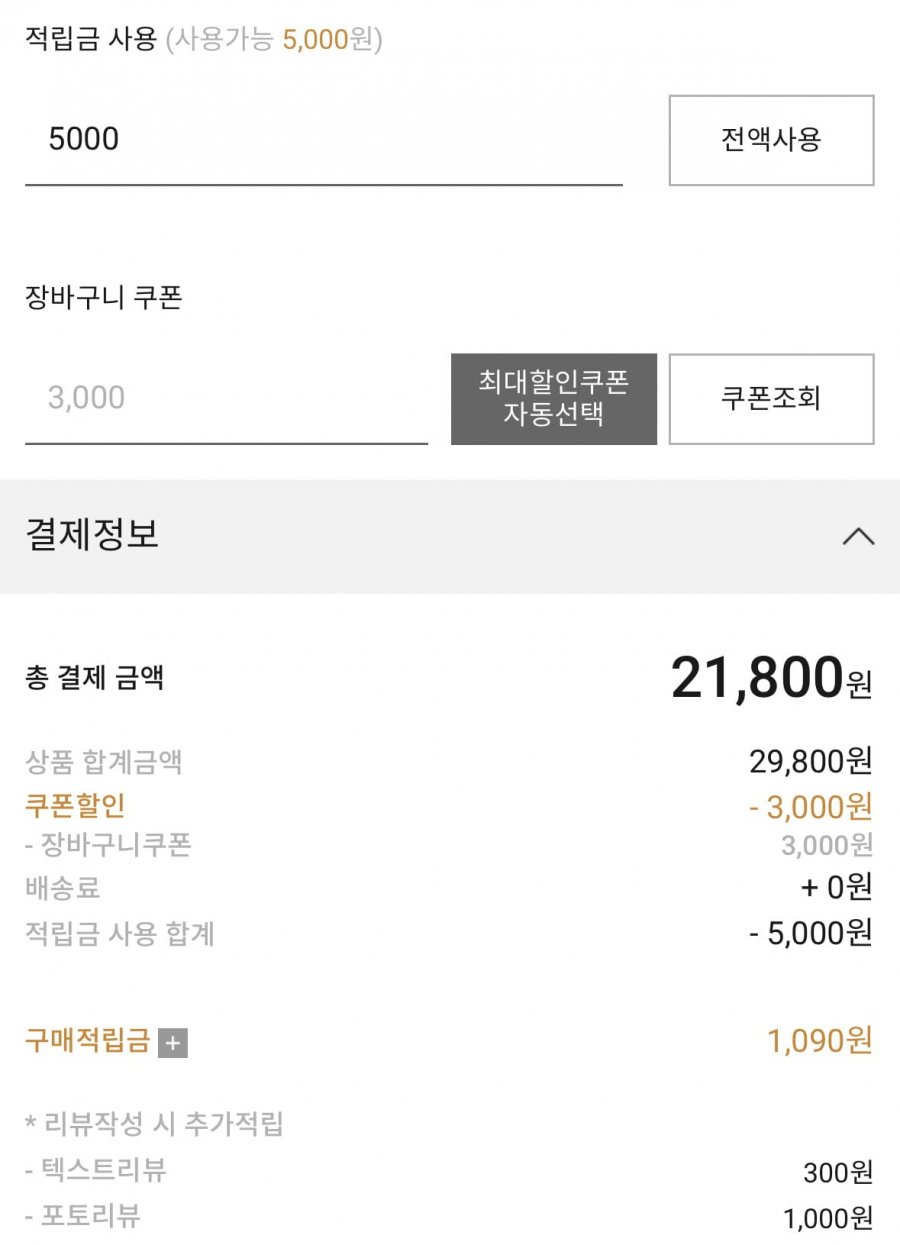Viewport: 900px width, 1245px height.
Task: Click the 1,090원 purchase reward amount
Action: pos(819,1041)
